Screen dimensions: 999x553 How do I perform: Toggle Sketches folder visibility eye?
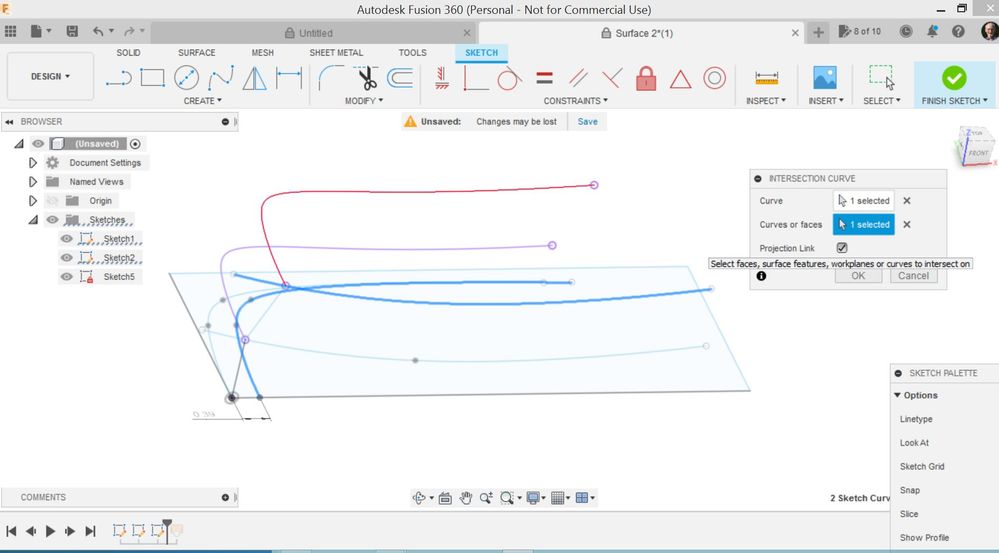pyautogui.click(x=52, y=220)
